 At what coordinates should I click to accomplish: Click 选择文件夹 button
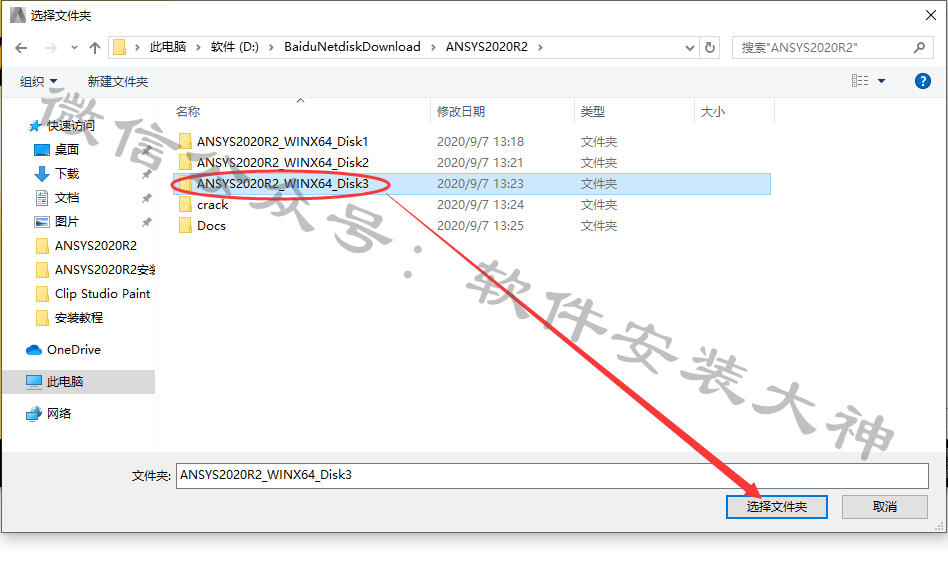pyautogui.click(x=776, y=507)
